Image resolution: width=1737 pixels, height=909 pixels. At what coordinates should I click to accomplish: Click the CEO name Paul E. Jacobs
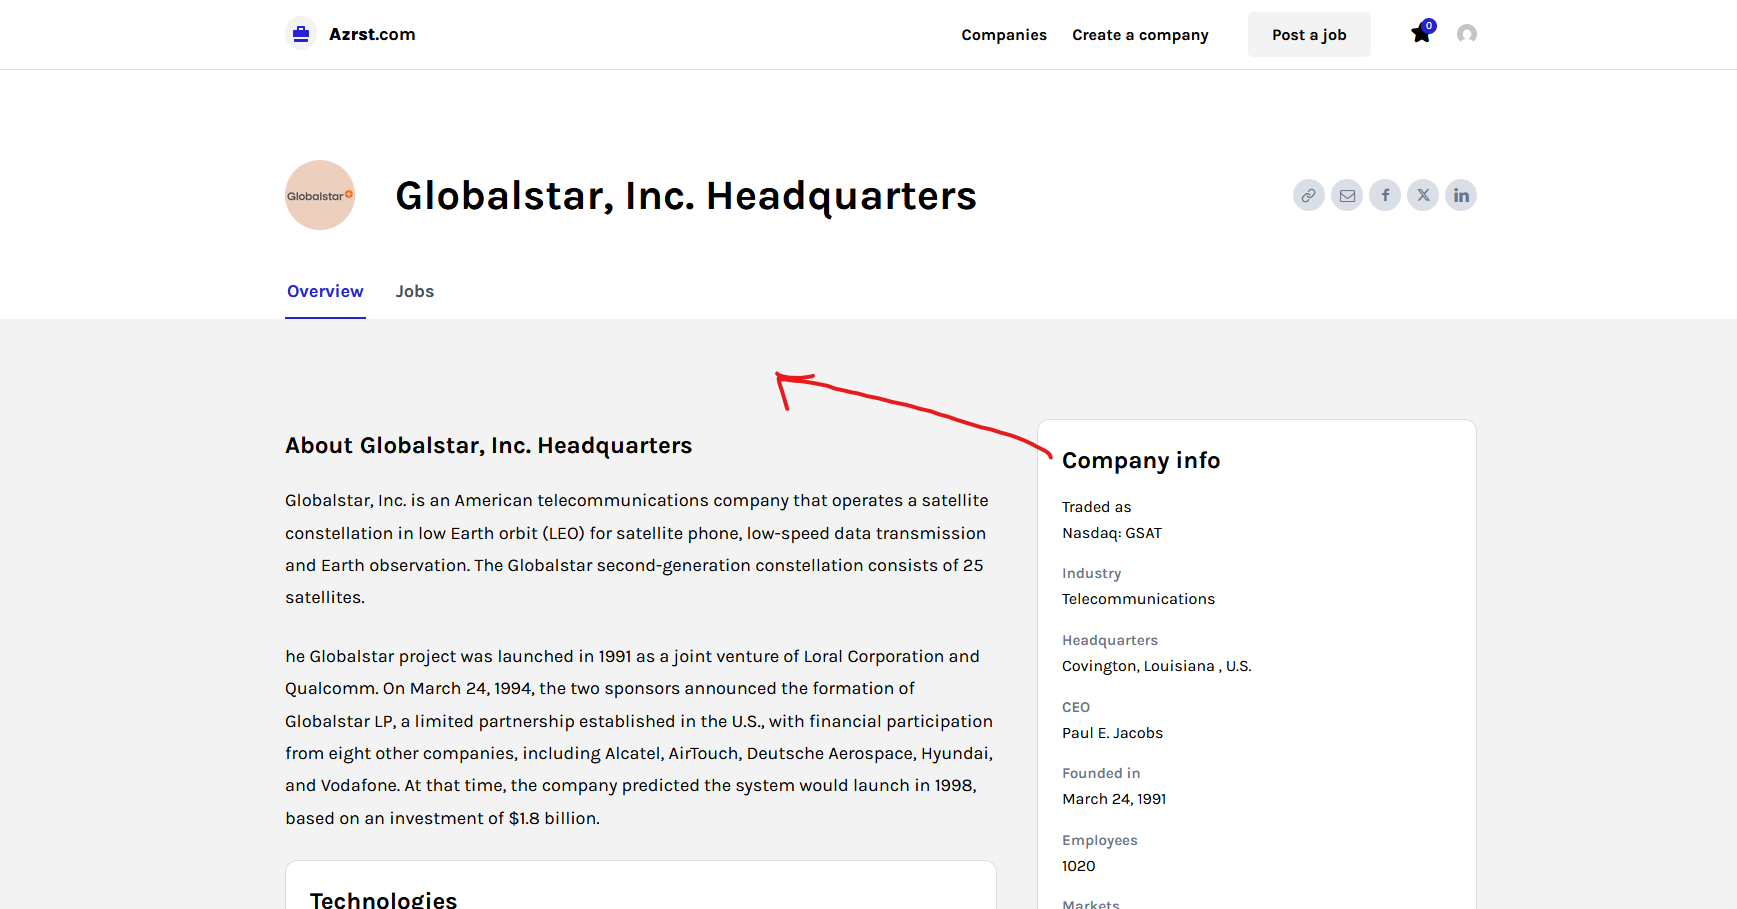point(1112,733)
